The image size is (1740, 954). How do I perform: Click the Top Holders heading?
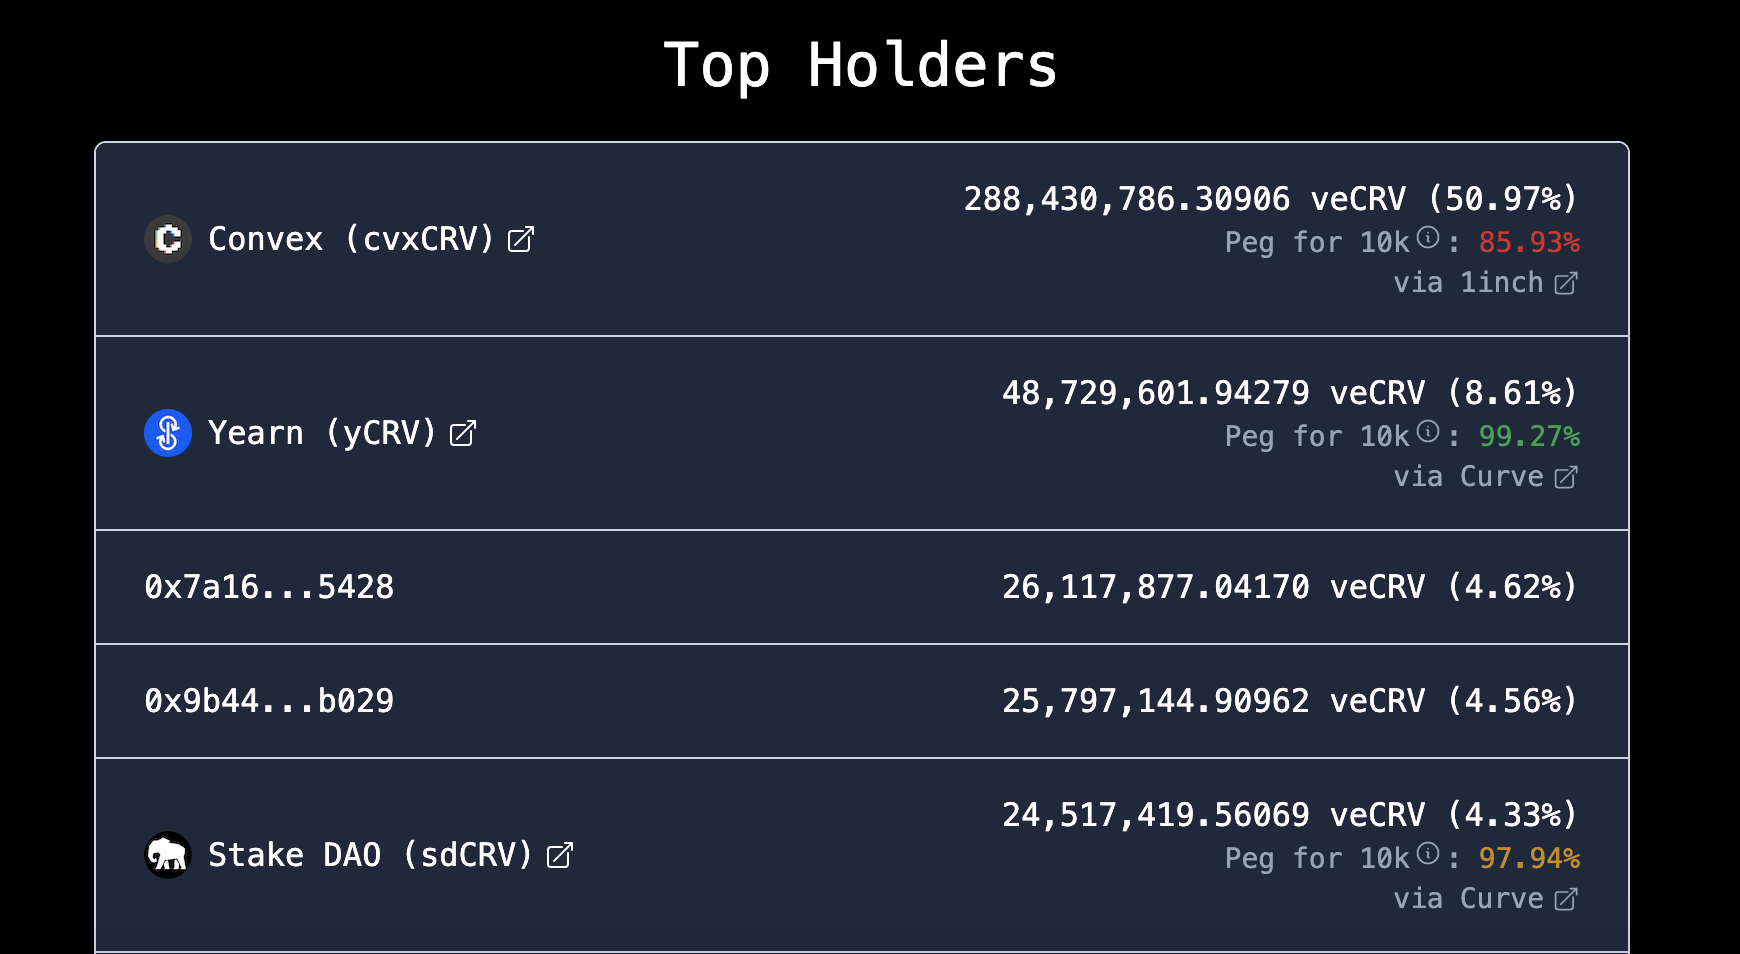point(861,66)
